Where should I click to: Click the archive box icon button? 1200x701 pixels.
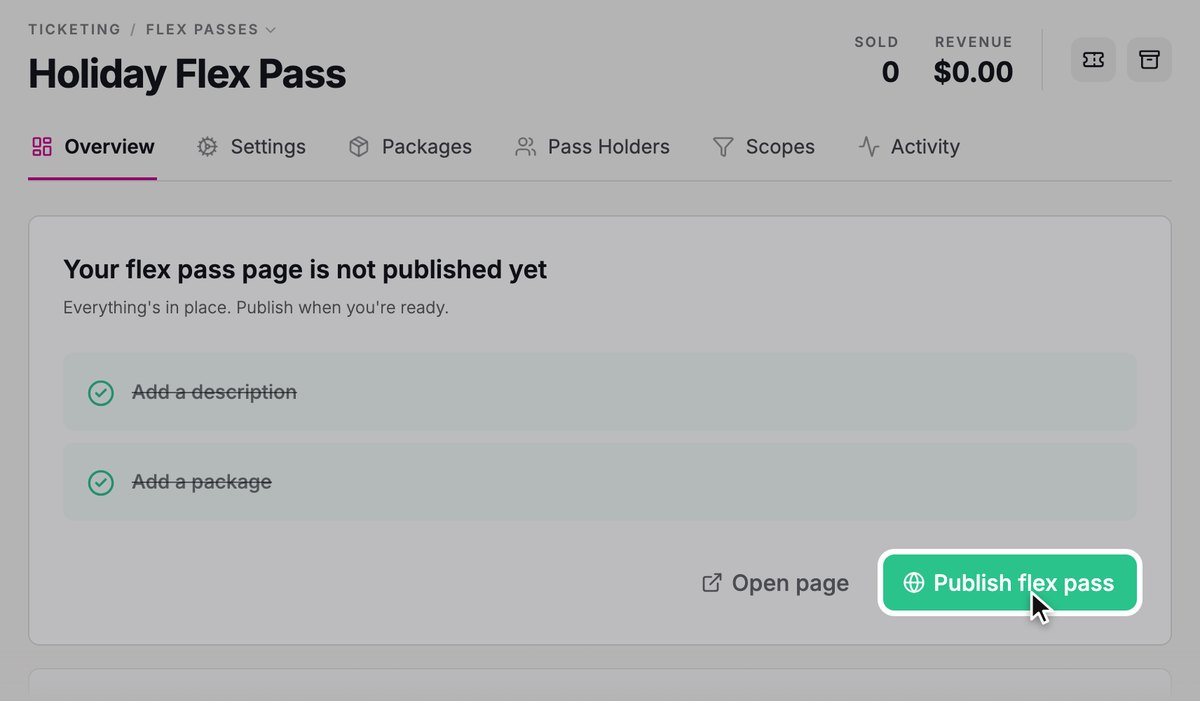pyautogui.click(x=1149, y=60)
